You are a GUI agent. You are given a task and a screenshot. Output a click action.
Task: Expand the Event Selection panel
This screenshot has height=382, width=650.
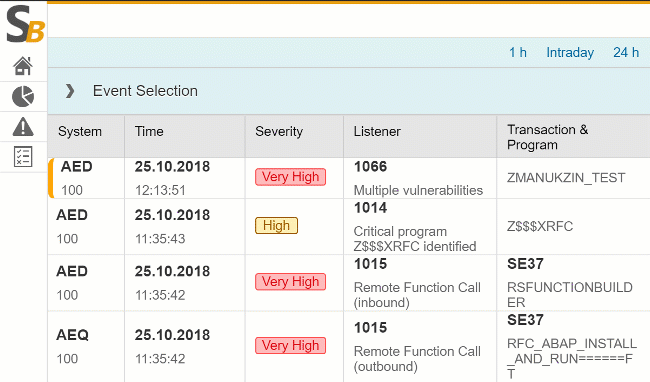click(70, 91)
